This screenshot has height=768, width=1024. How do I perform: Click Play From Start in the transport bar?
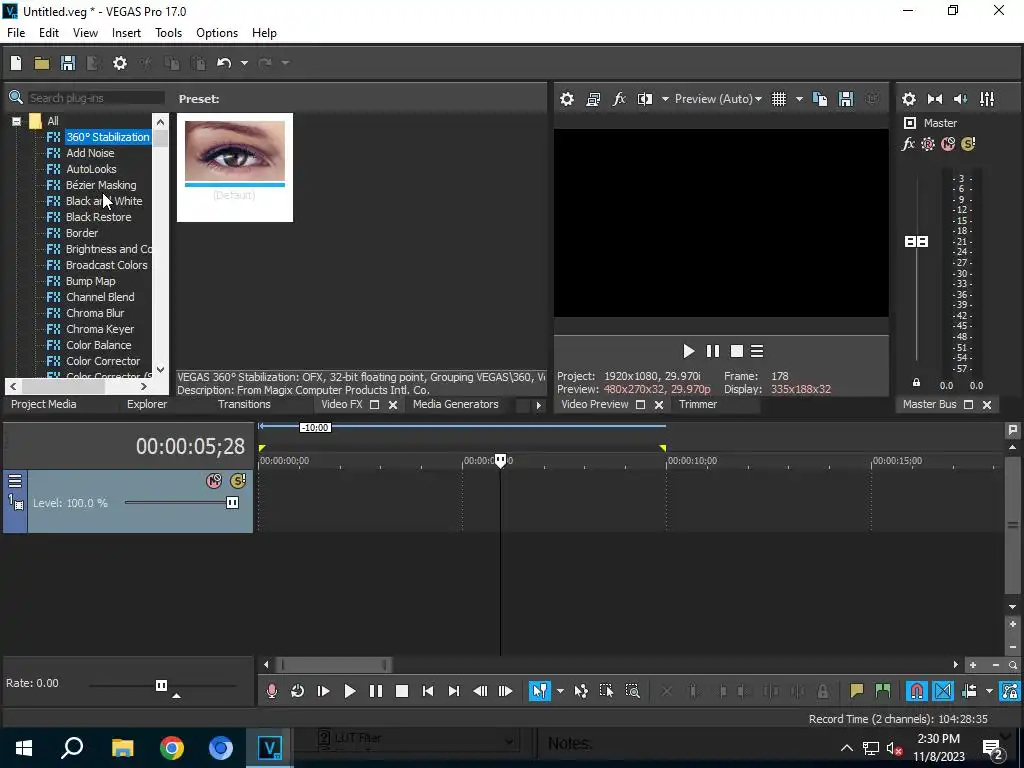[x=323, y=691]
